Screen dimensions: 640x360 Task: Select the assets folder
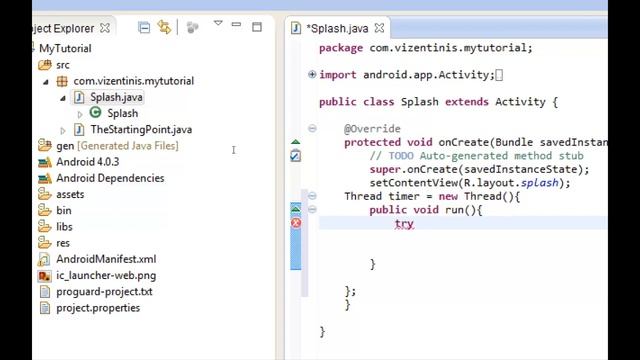70,194
